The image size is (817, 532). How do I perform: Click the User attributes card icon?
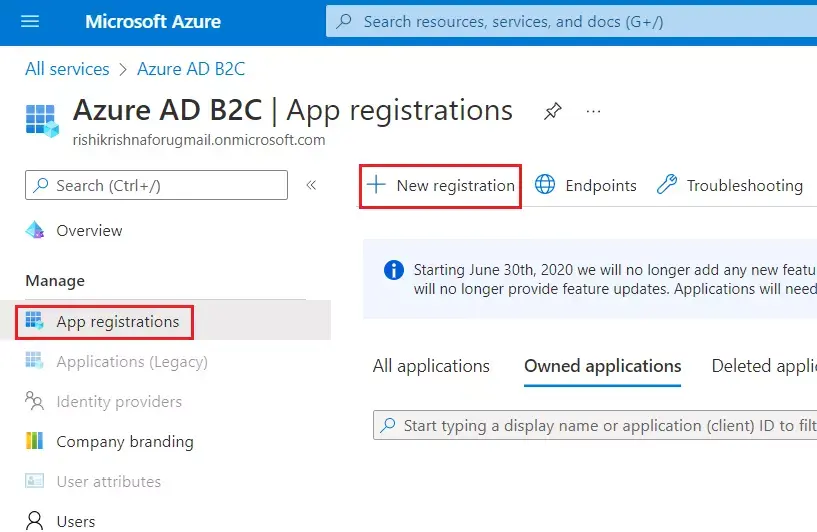pyautogui.click(x=34, y=480)
